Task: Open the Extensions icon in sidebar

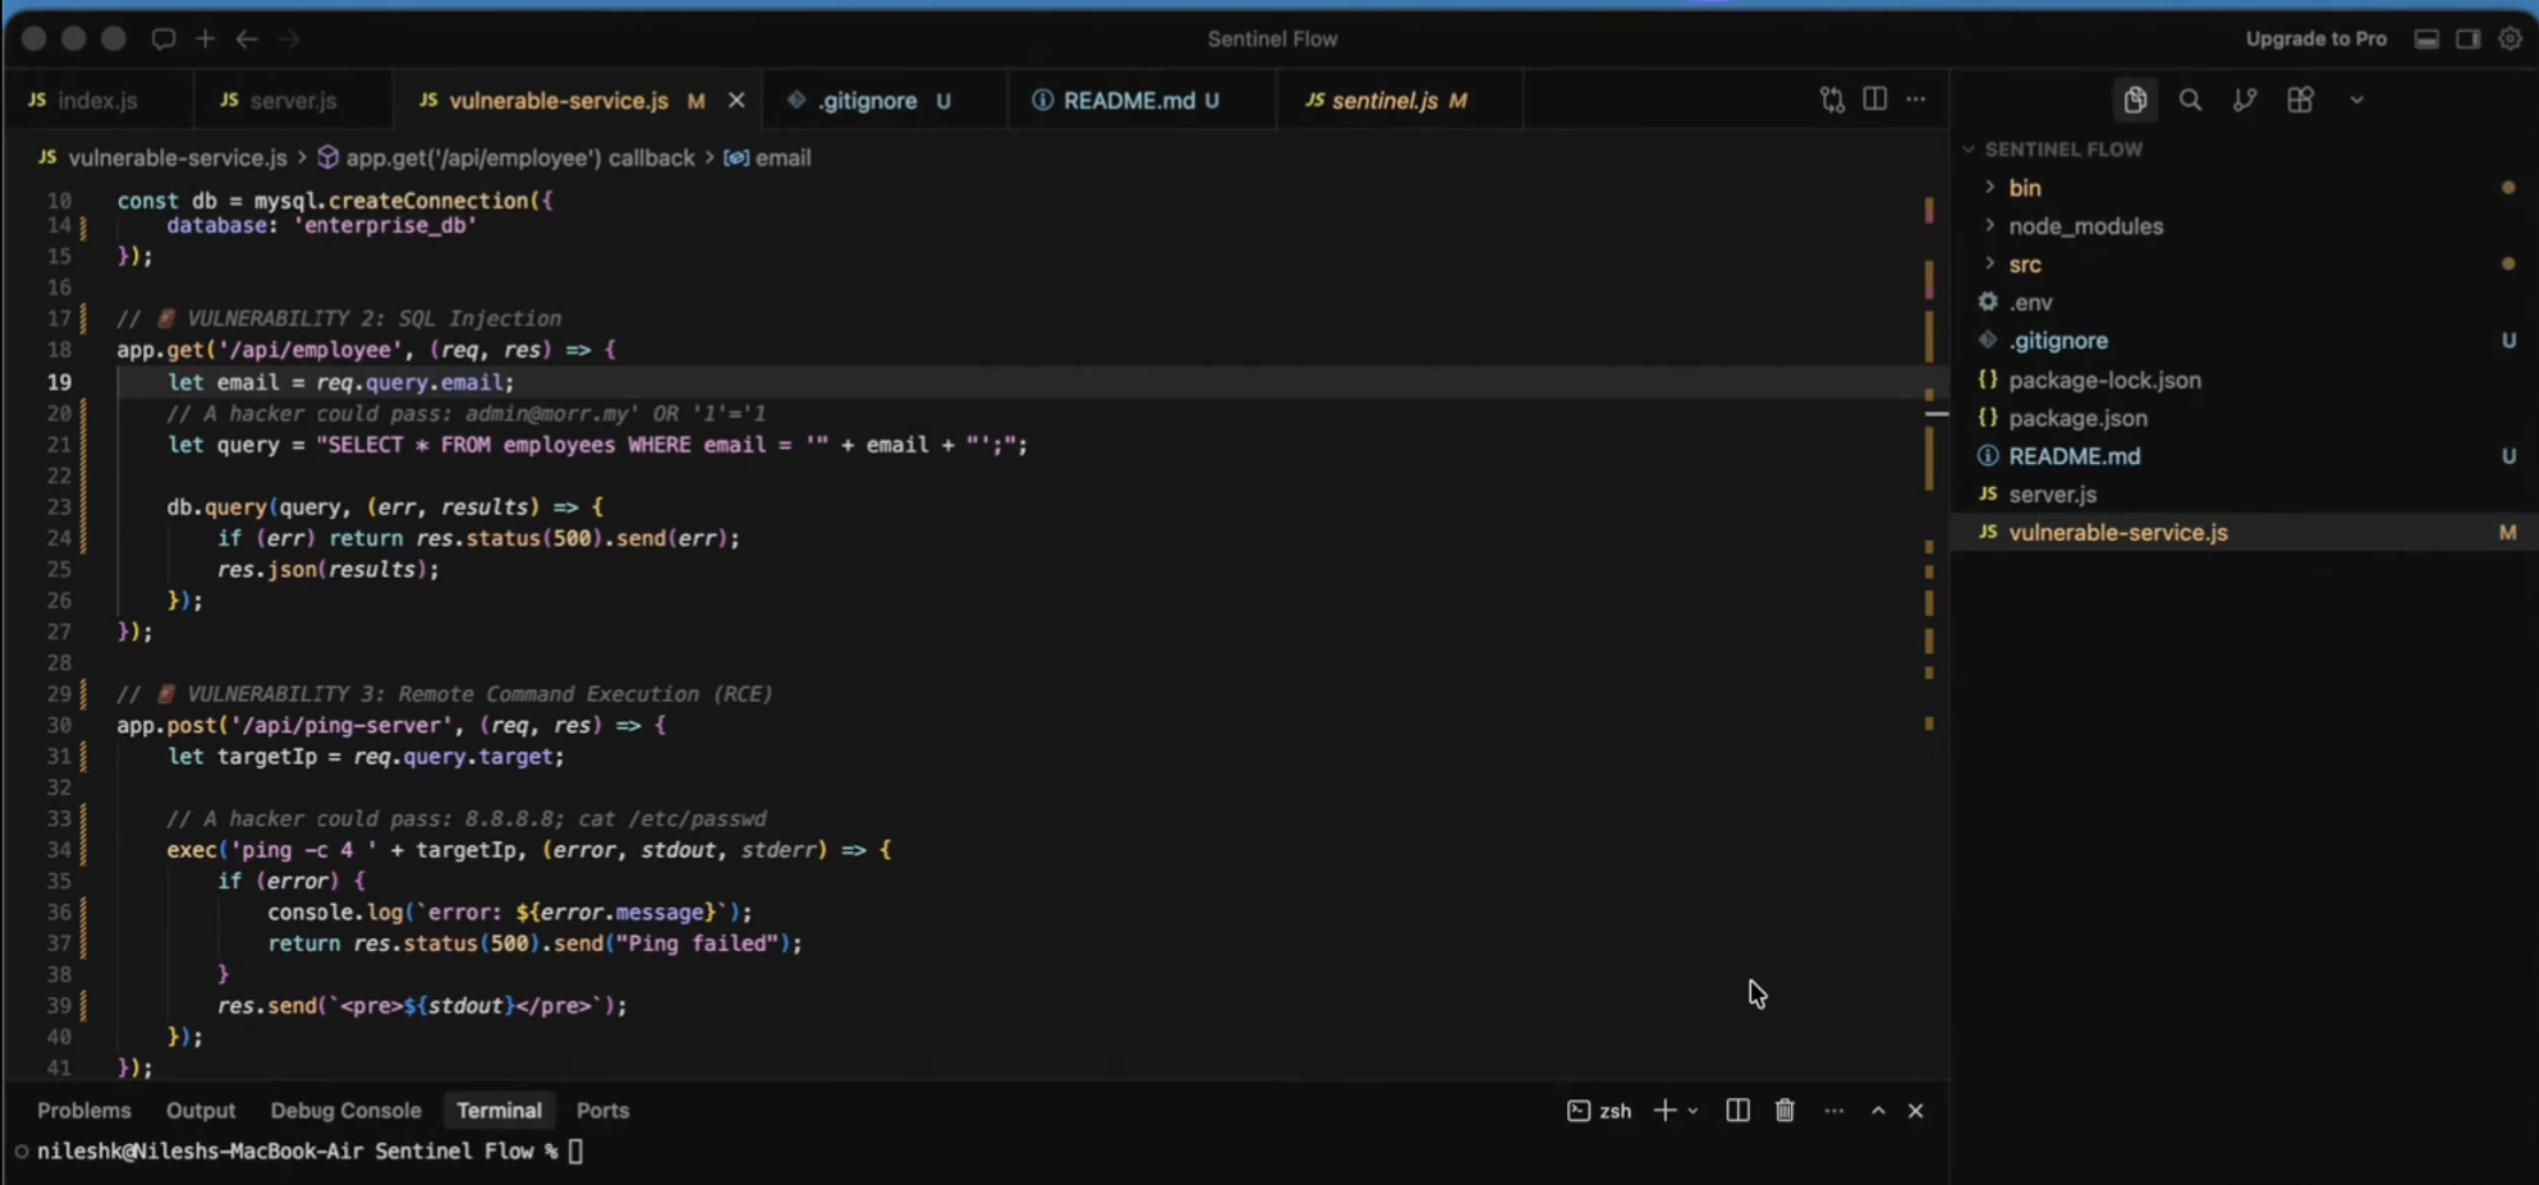Action: pyautogui.click(x=2300, y=100)
